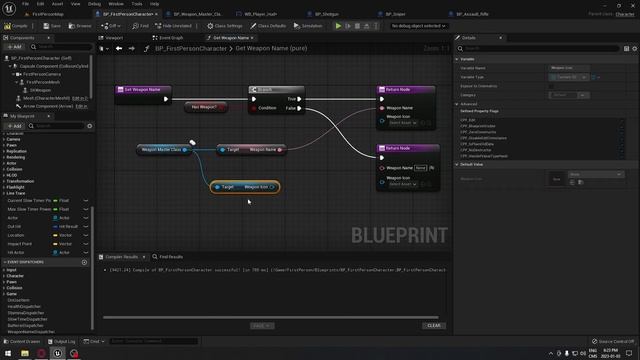Click Add button in Components panel
Screen dimensions: 640x360
coord(14,47)
